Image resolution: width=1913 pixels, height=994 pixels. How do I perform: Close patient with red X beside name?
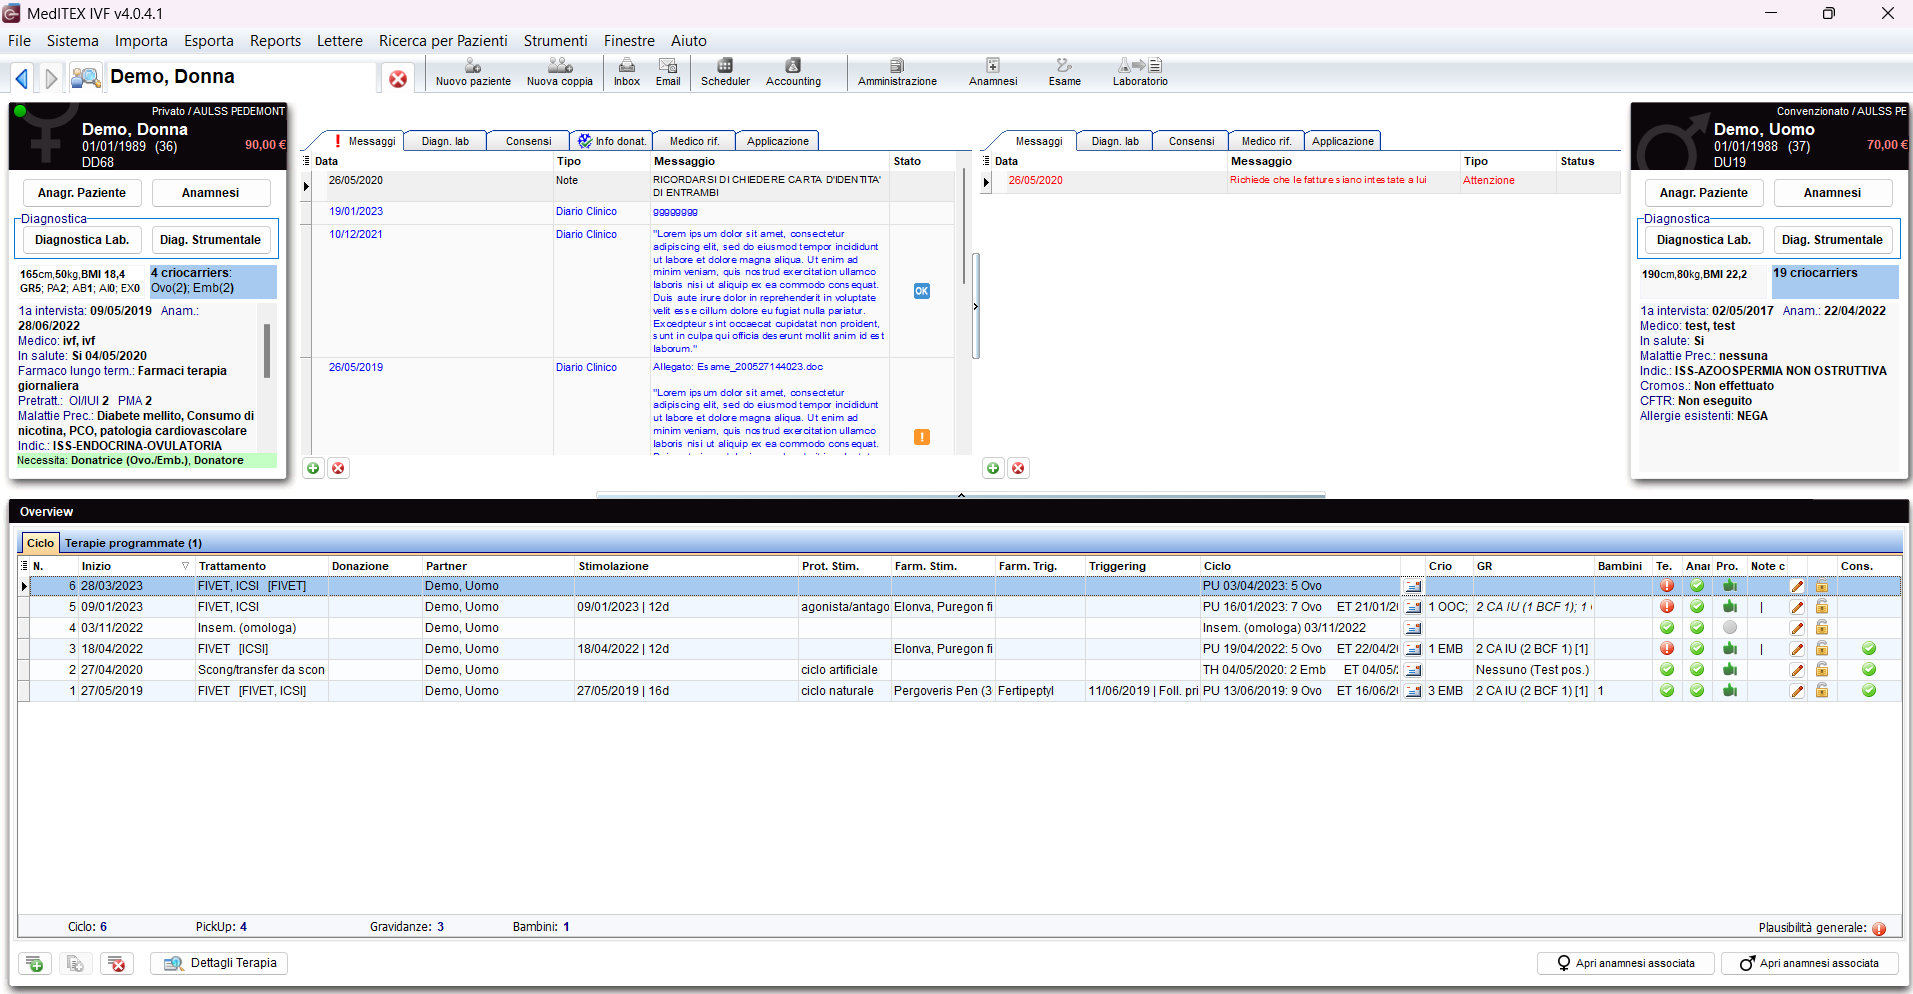tap(398, 79)
